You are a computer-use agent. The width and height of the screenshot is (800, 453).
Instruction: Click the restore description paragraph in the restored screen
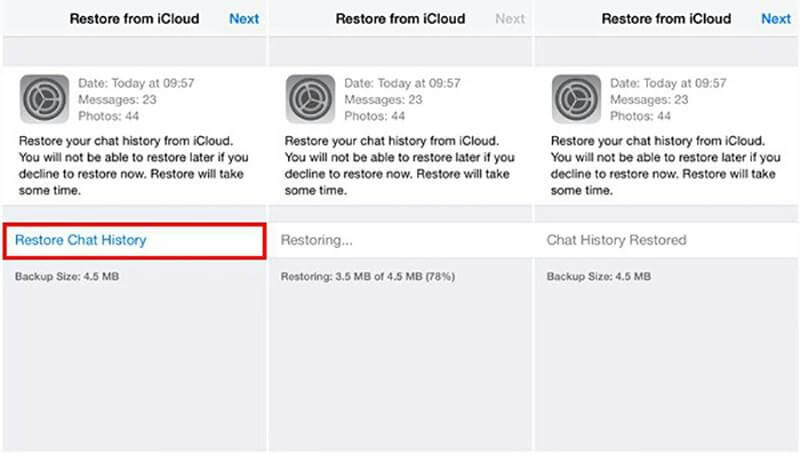665,165
